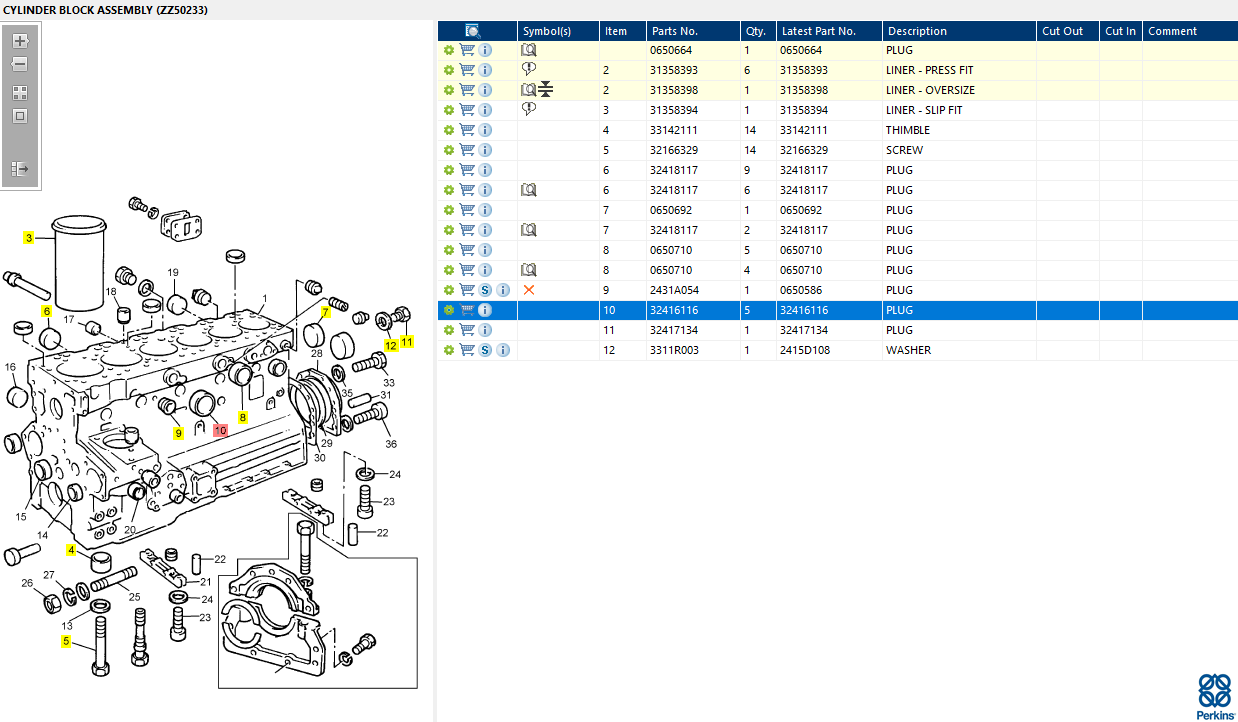Click the note bubble symbol for LINER - SLIP FIT
The image size is (1238, 722).
529,109
